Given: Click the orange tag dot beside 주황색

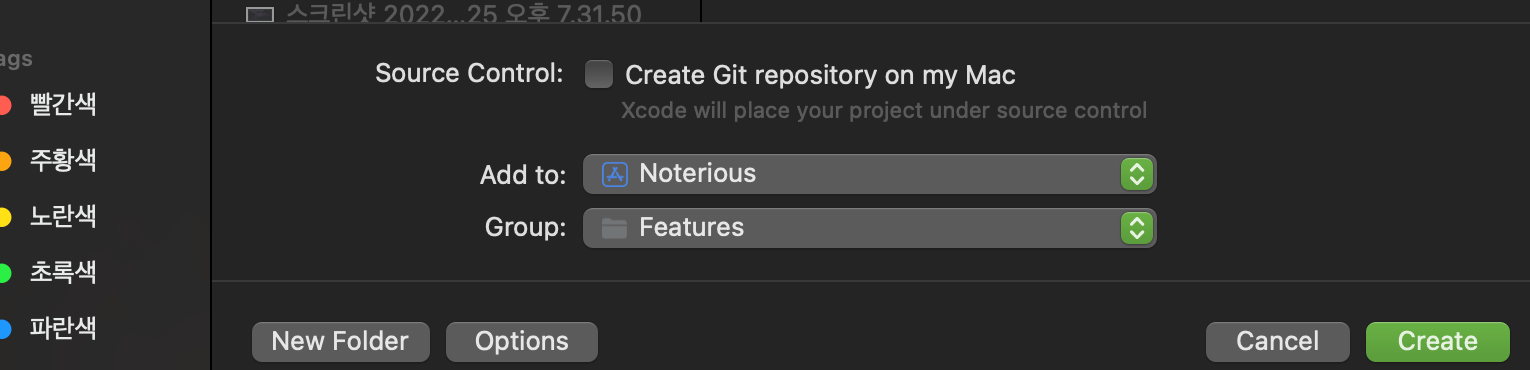Looking at the screenshot, I should coord(4,160).
